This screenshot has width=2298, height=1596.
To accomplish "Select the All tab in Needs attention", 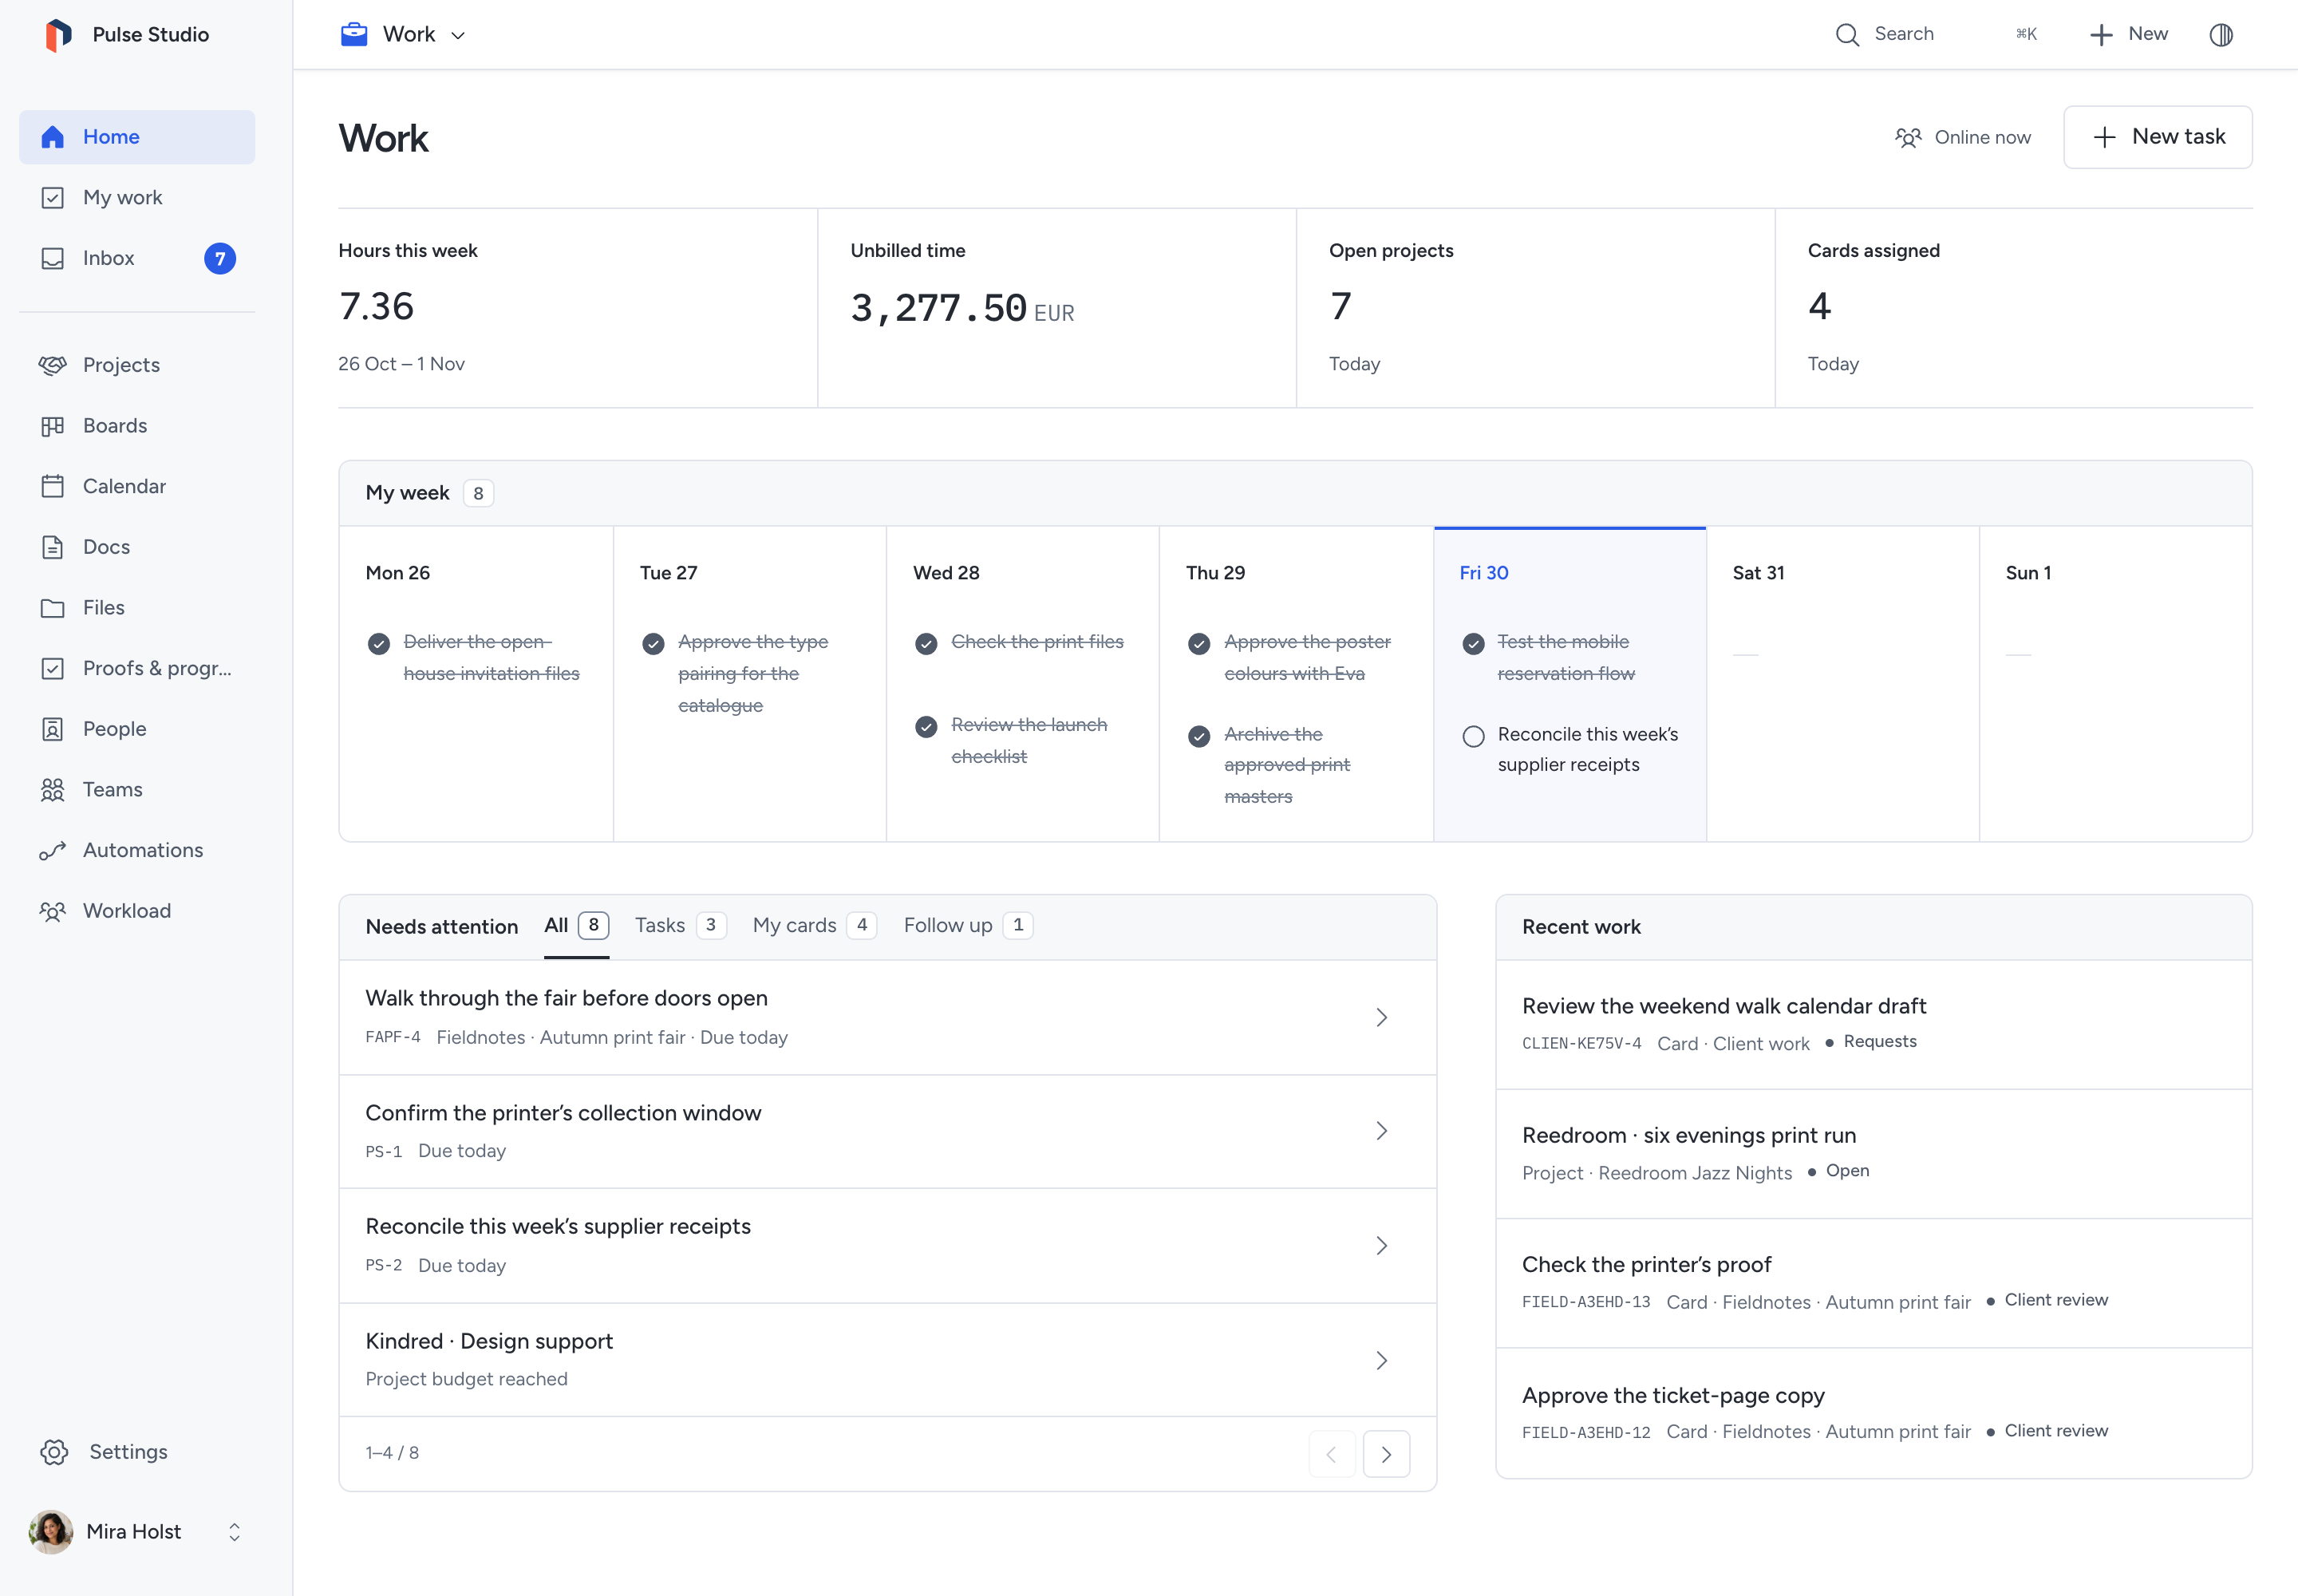I will (576, 926).
